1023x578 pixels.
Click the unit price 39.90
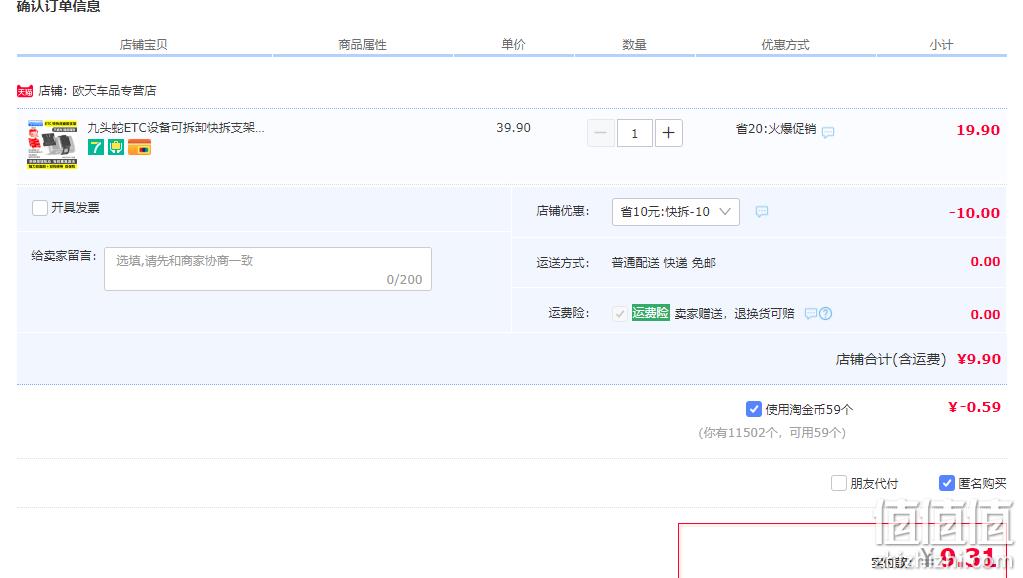(x=513, y=128)
